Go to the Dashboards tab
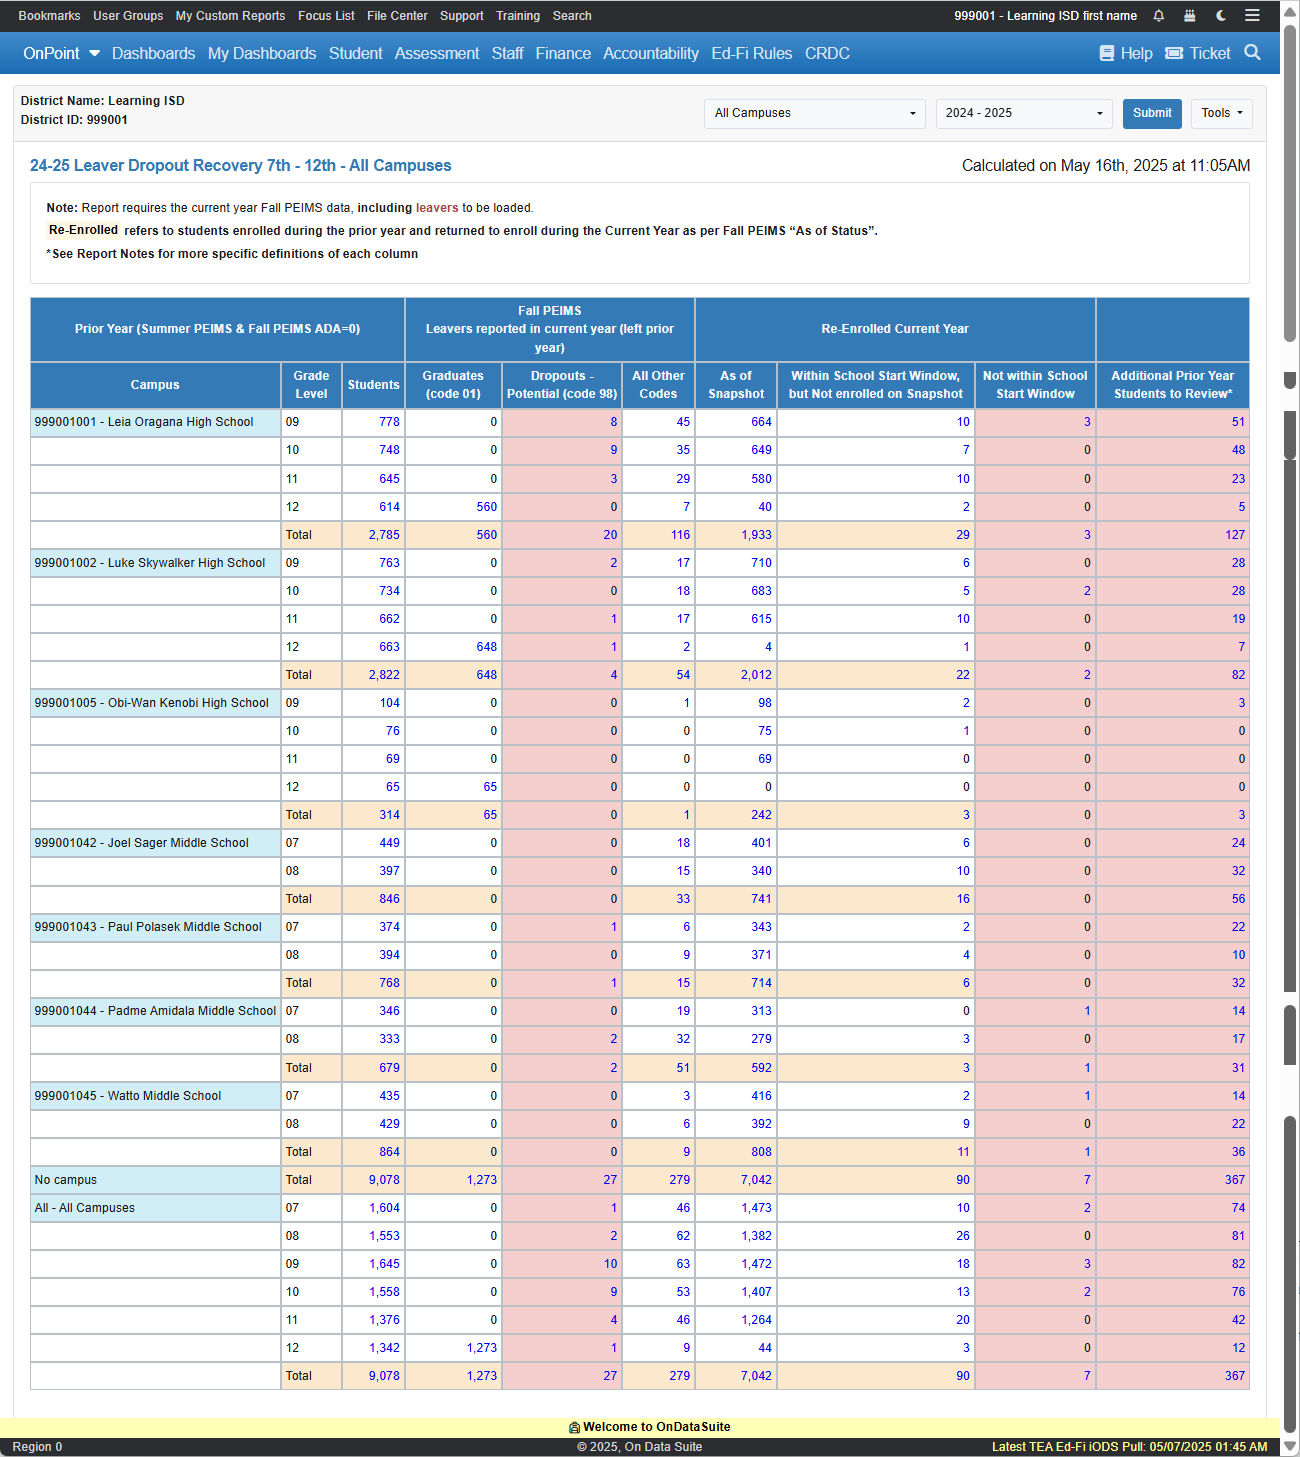The image size is (1300, 1457). click(x=153, y=53)
